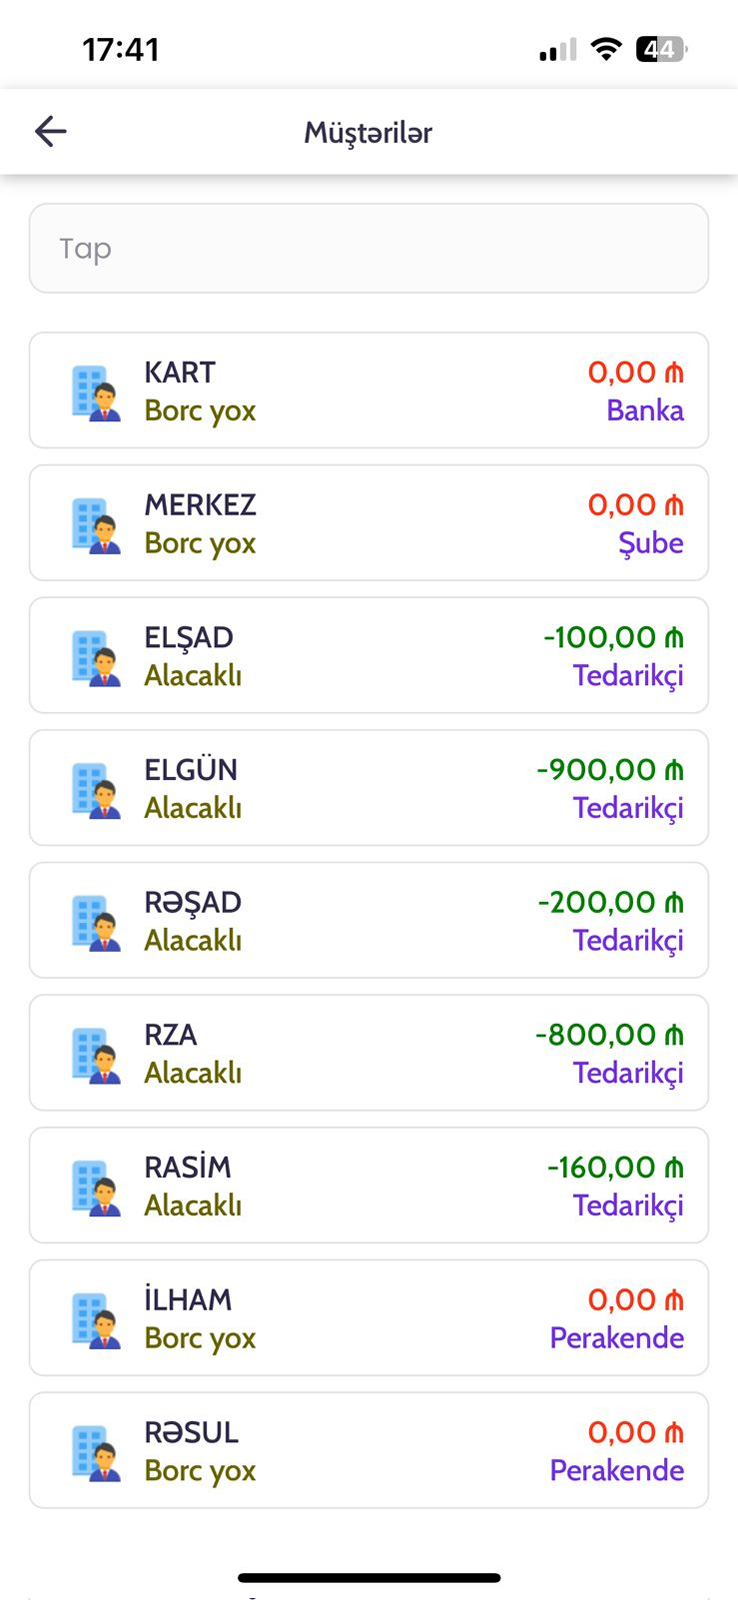Tap the back arrow icon
The image size is (738, 1600).
(50, 131)
